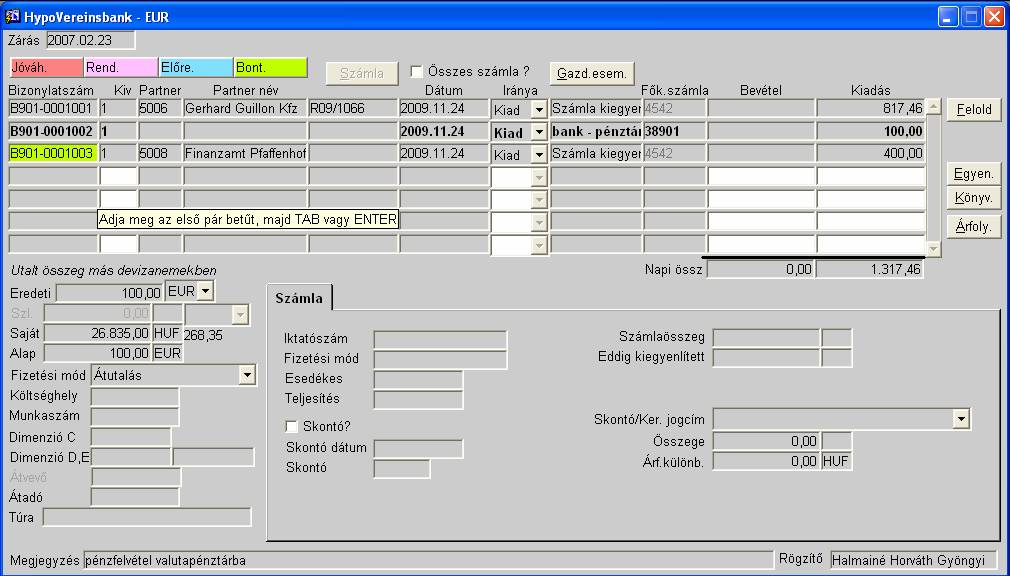Expand the Skontó/Ker. jogcím dropdown
The width and height of the screenshot is (1010, 576).
click(961, 419)
